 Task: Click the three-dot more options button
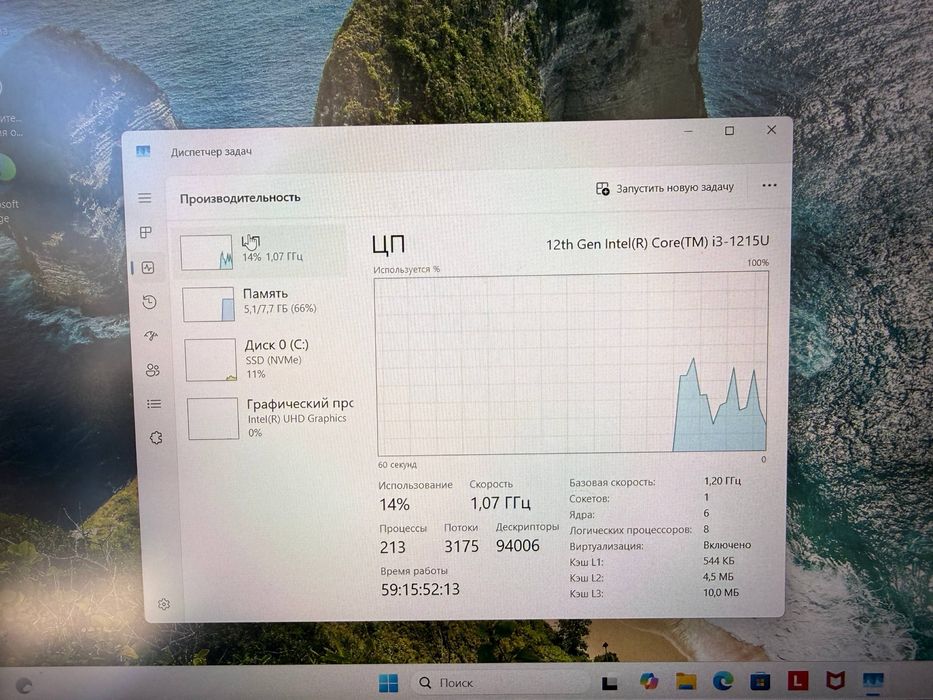(769, 185)
